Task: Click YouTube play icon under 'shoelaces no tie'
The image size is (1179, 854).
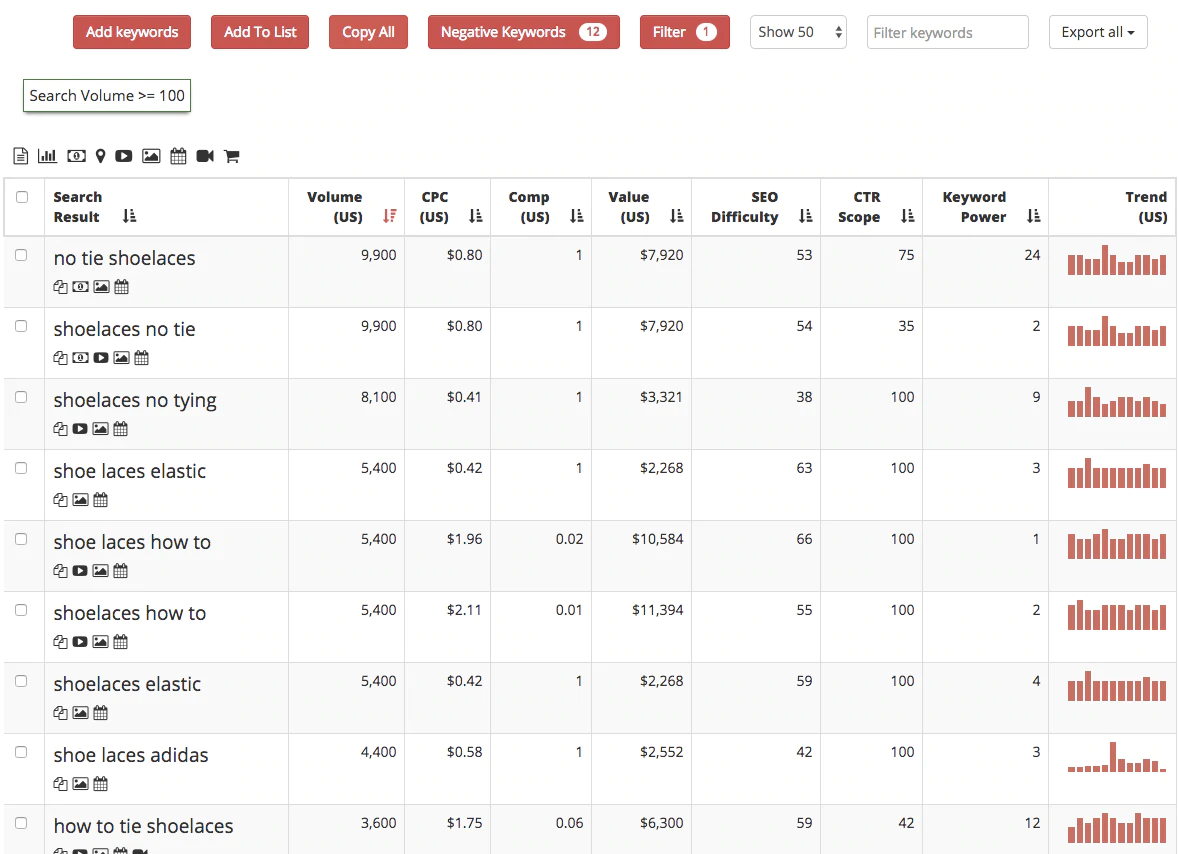Action: [x=101, y=358]
